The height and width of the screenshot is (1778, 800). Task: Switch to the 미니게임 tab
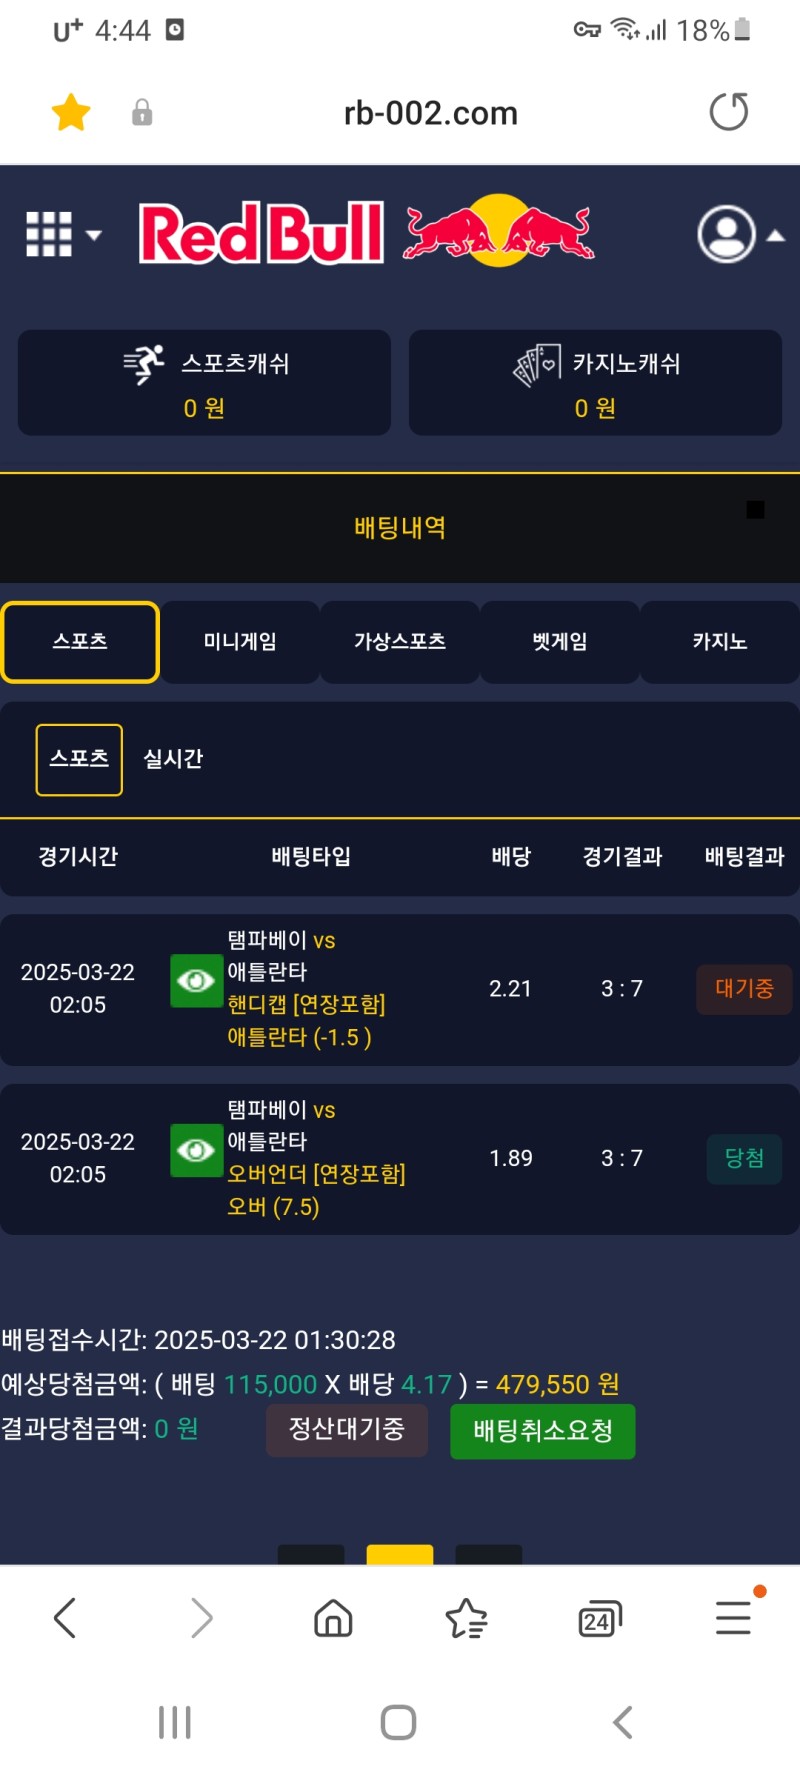tap(240, 642)
